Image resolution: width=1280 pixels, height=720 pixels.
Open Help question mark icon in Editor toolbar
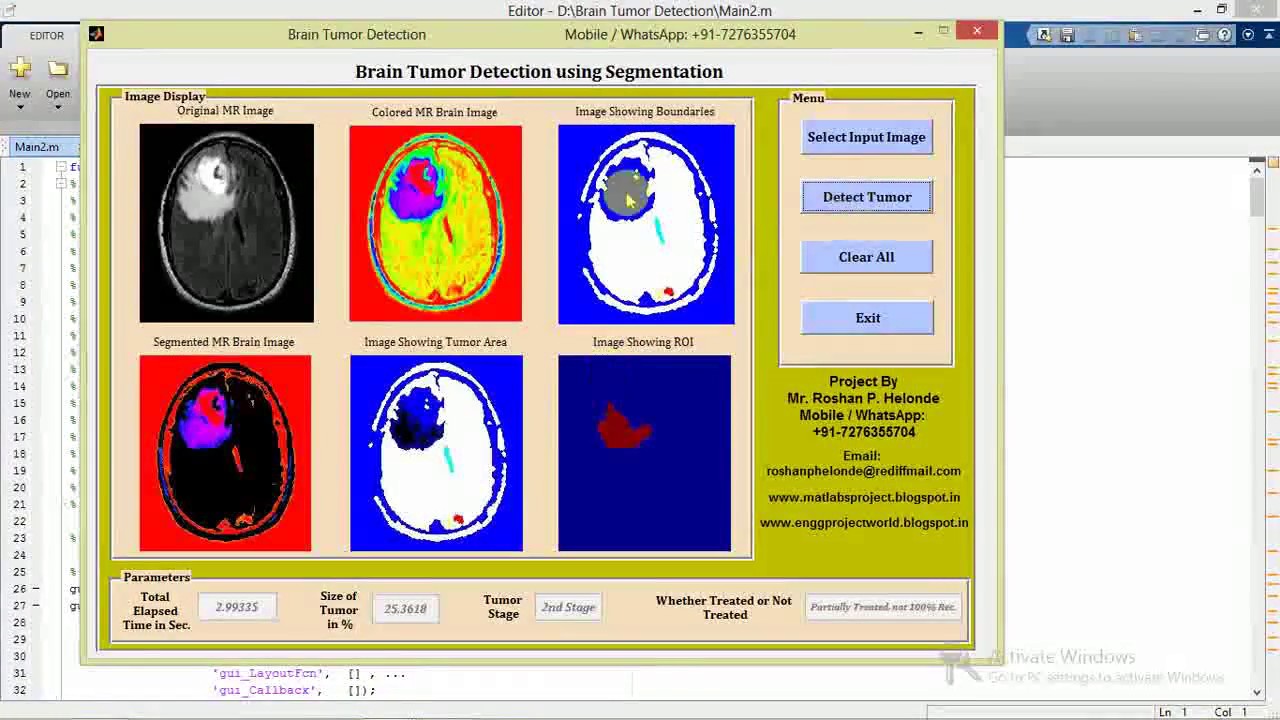point(1226,35)
